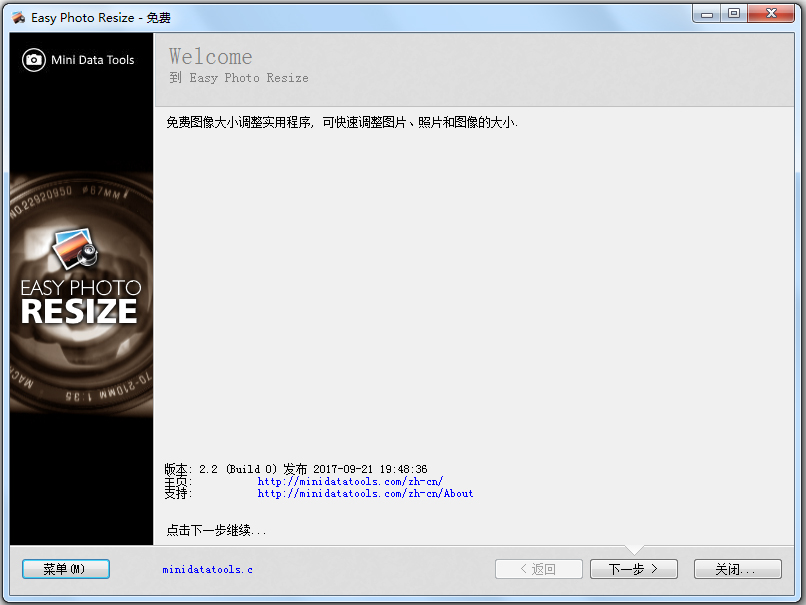Open the minidatatools.com/zh-cn/About support link
806x605 pixels.
365,493
